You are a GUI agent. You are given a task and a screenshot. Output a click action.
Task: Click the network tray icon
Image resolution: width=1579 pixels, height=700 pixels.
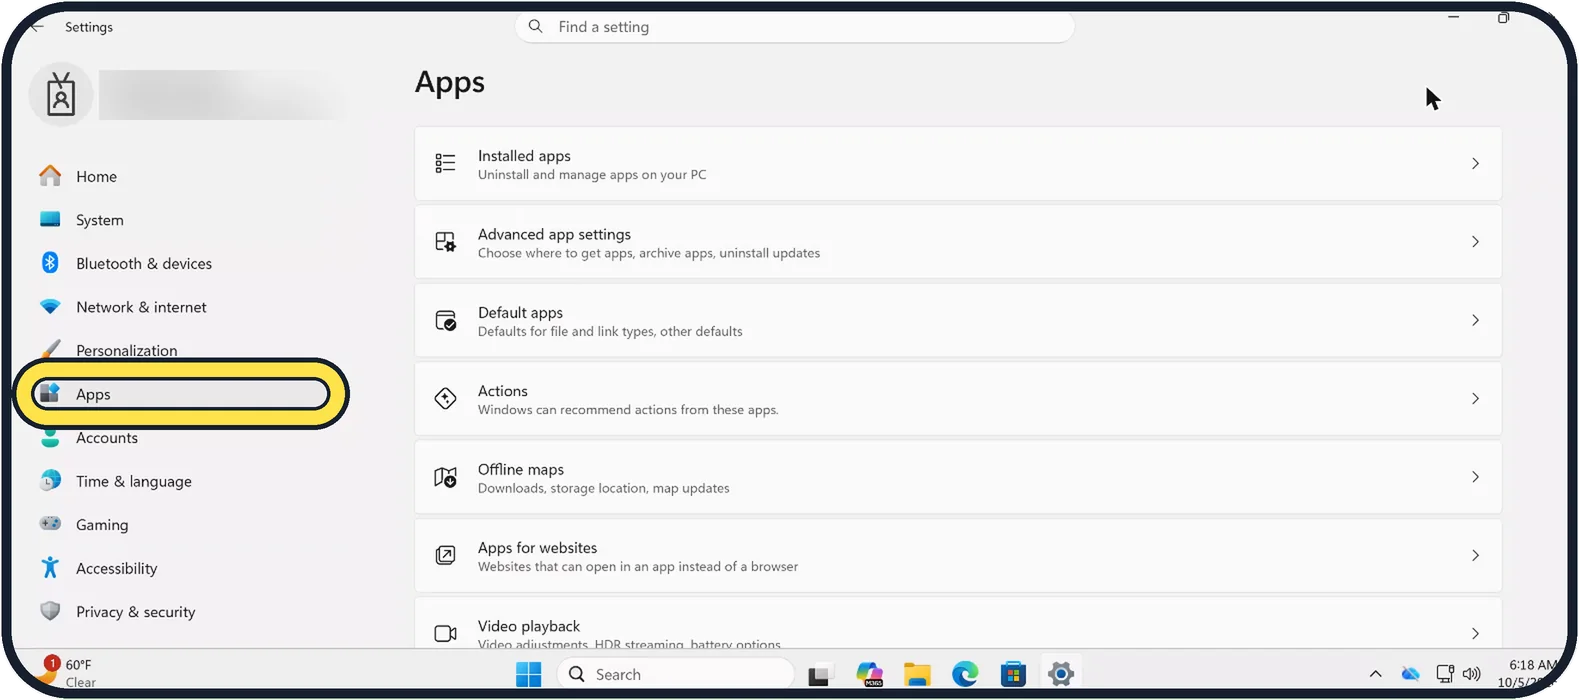tap(1445, 674)
